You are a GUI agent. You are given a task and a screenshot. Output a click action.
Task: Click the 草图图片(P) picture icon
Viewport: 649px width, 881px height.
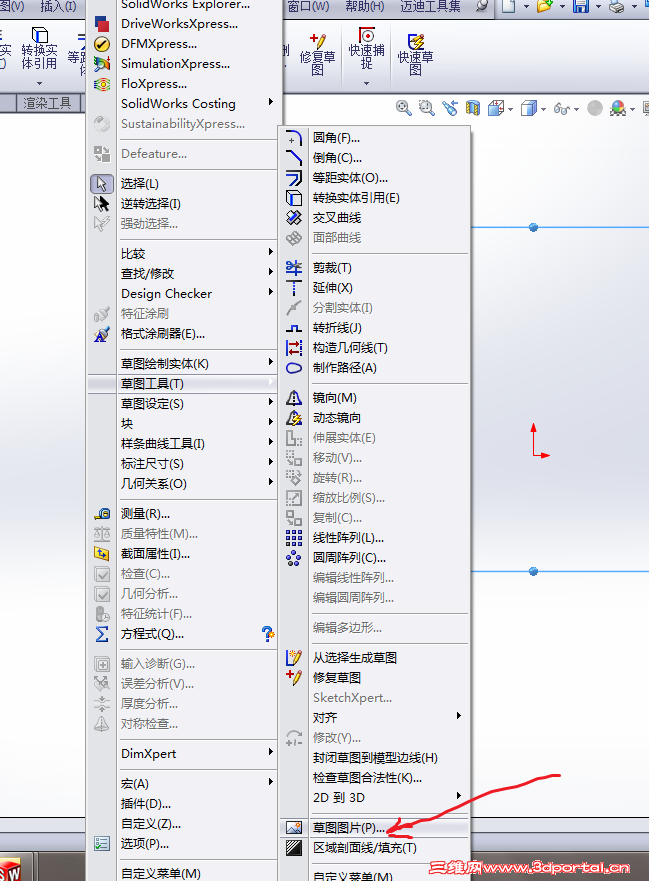point(293,828)
